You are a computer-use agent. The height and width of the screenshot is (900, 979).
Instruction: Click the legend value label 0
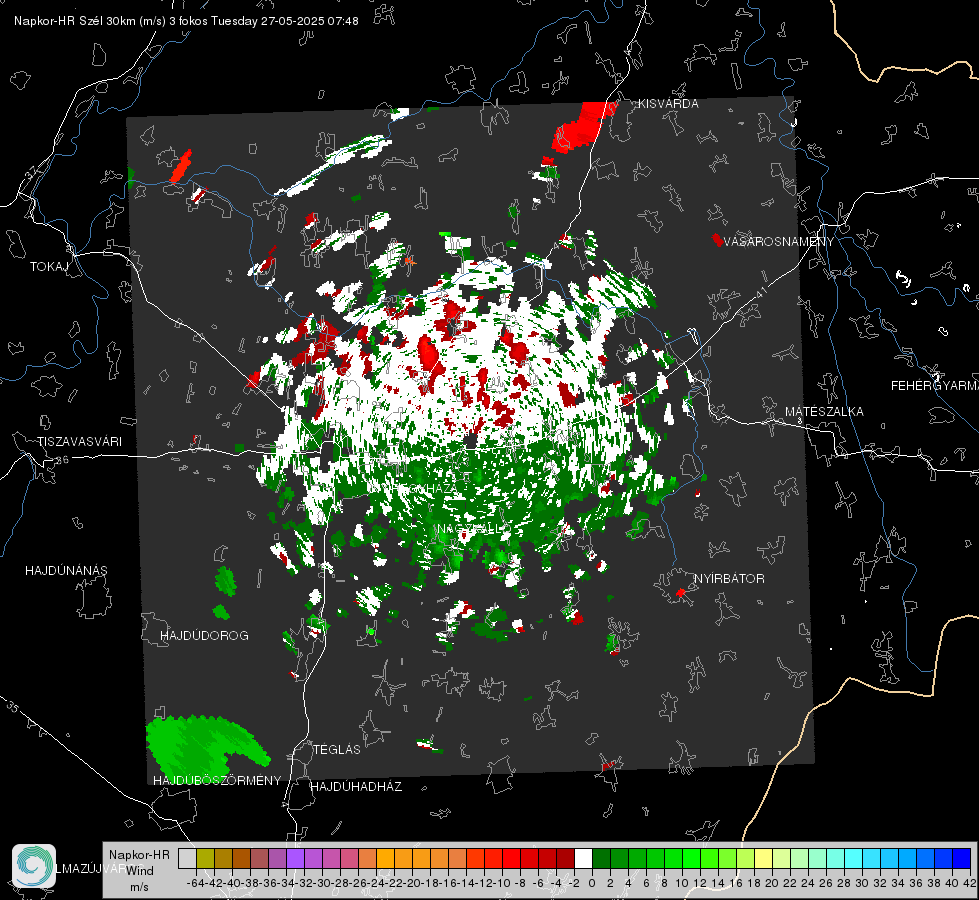[592, 883]
